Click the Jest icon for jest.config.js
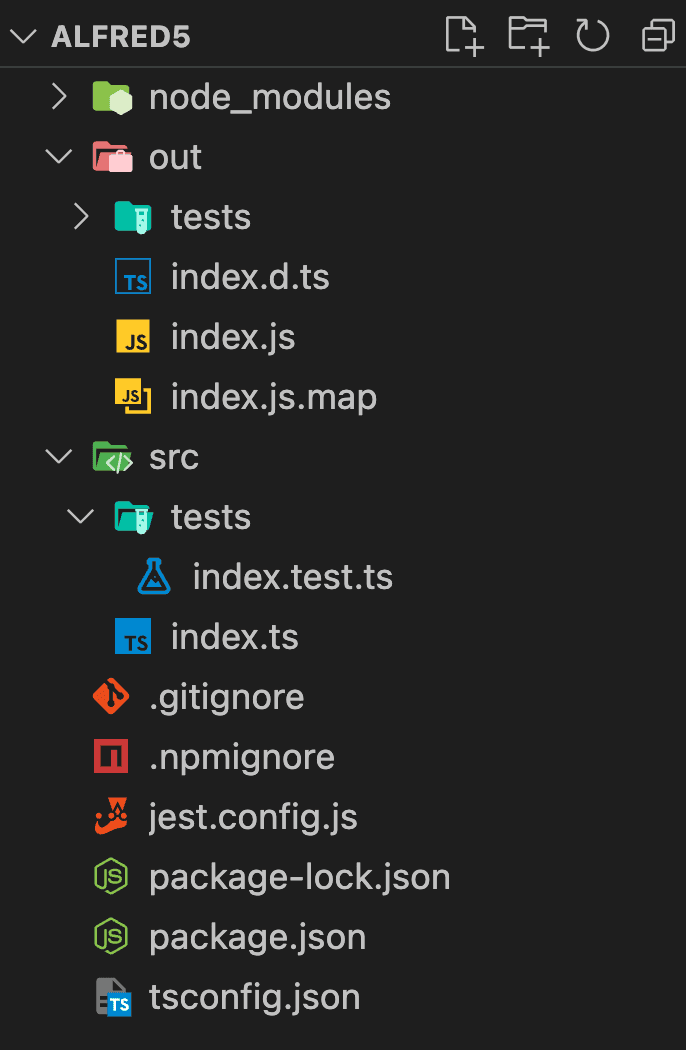Screen dimensions: 686x1050 [111, 817]
